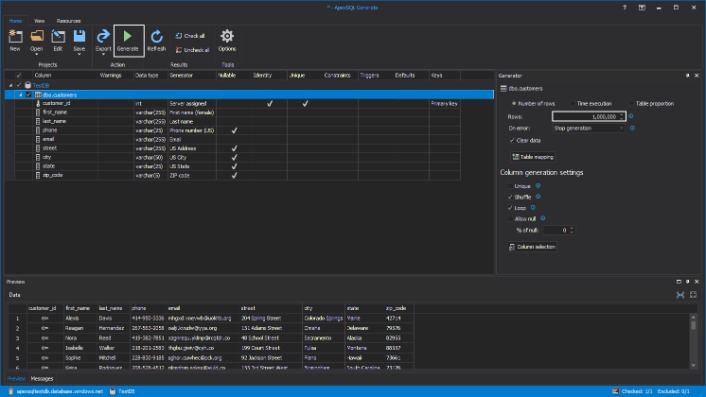The width and height of the screenshot is (706, 397).
Task: Switch to the View ribbon tab
Action: [39, 21]
